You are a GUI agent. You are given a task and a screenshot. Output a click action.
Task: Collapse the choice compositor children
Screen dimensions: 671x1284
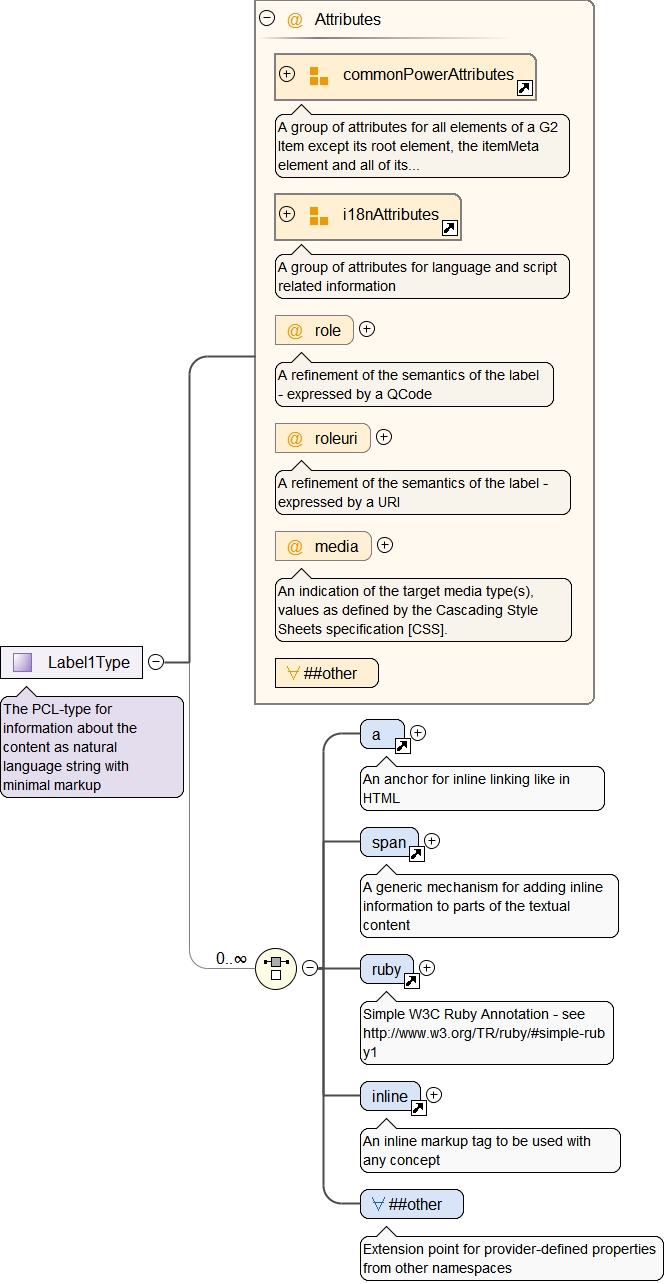310,968
